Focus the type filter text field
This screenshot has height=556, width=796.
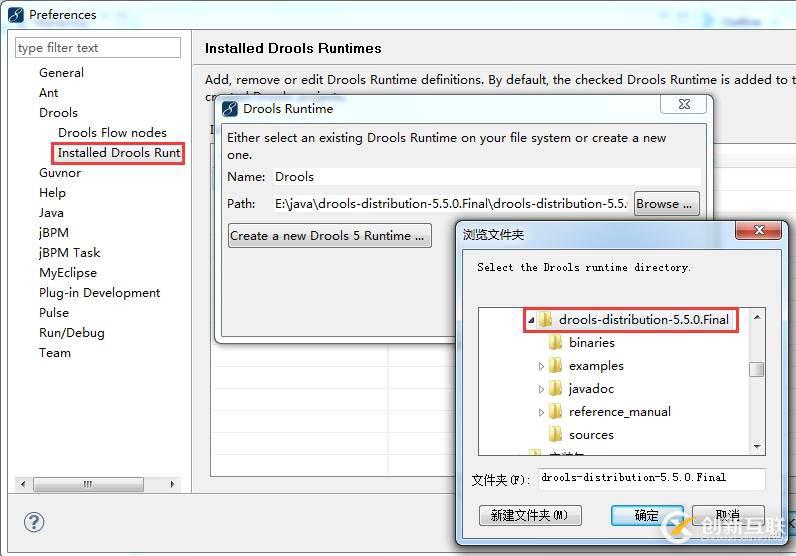98,48
